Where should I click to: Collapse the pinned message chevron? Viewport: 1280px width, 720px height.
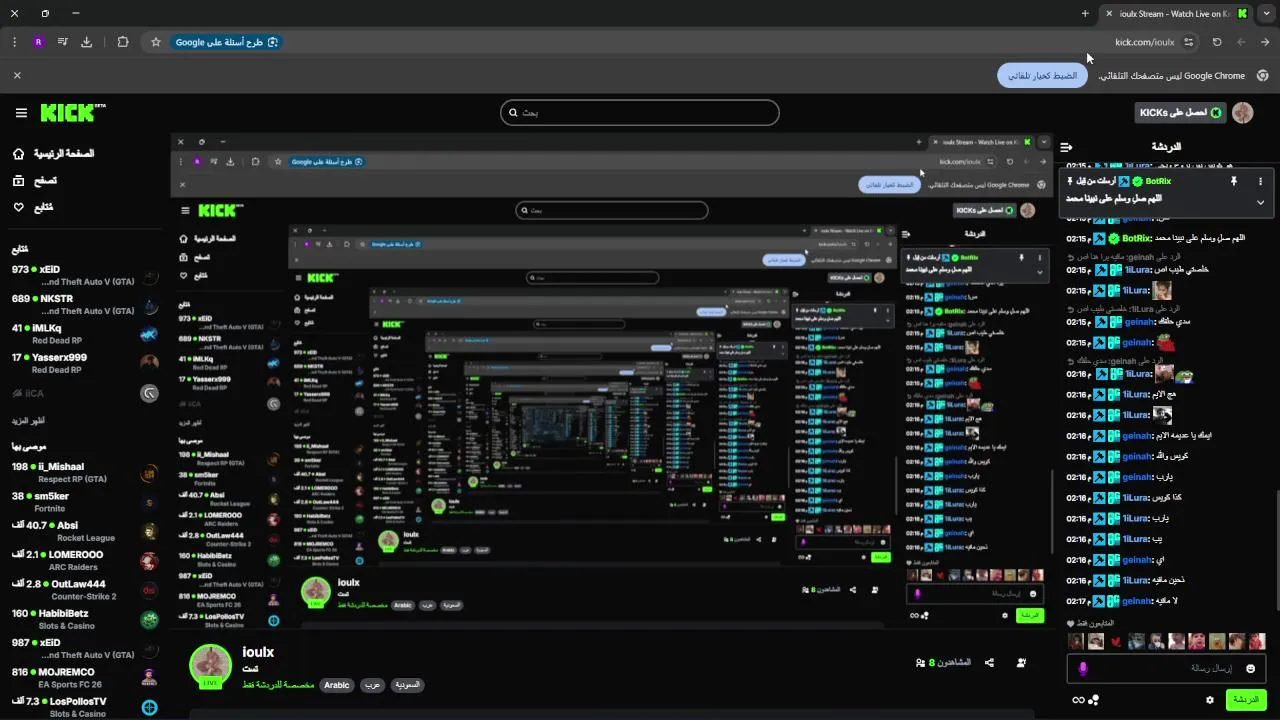[x=1260, y=202]
